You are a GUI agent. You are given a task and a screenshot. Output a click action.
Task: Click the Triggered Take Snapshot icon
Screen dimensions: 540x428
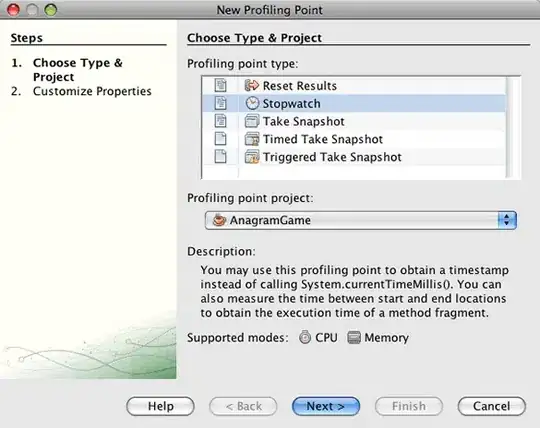[x=252, y=157]
